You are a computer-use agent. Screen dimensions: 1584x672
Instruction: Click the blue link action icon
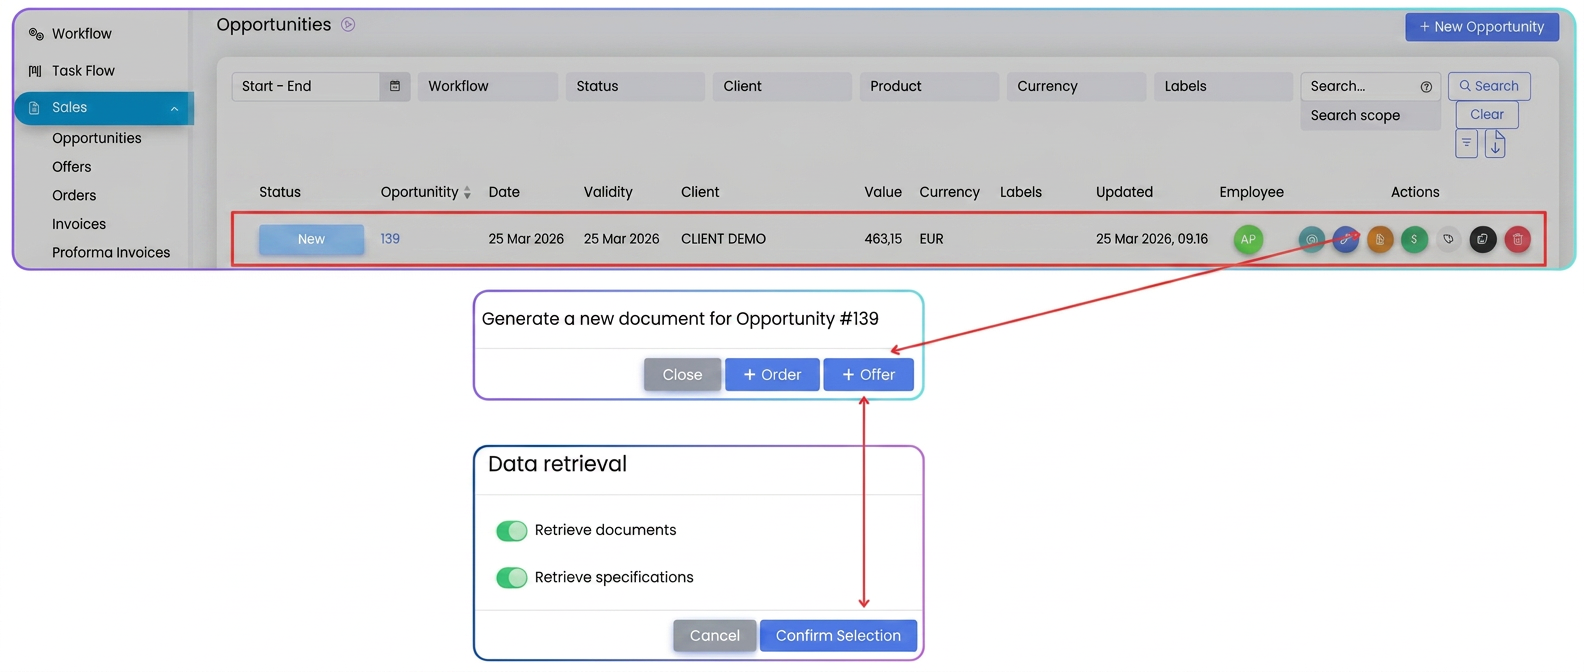[x=1346, y=239]
